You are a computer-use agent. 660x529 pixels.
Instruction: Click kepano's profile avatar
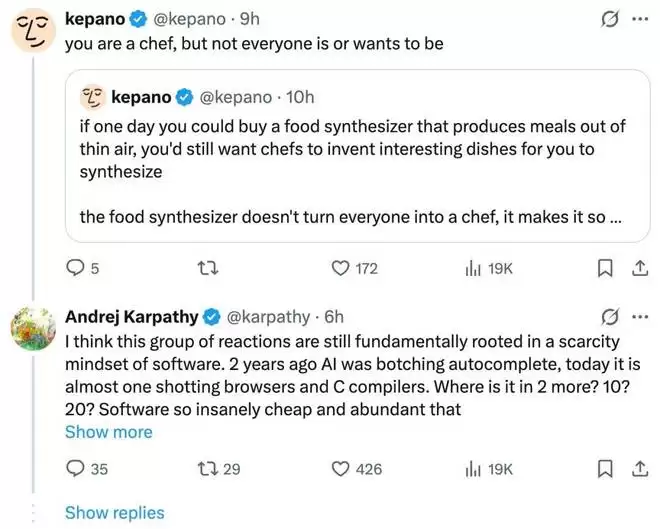coord(32,31)
